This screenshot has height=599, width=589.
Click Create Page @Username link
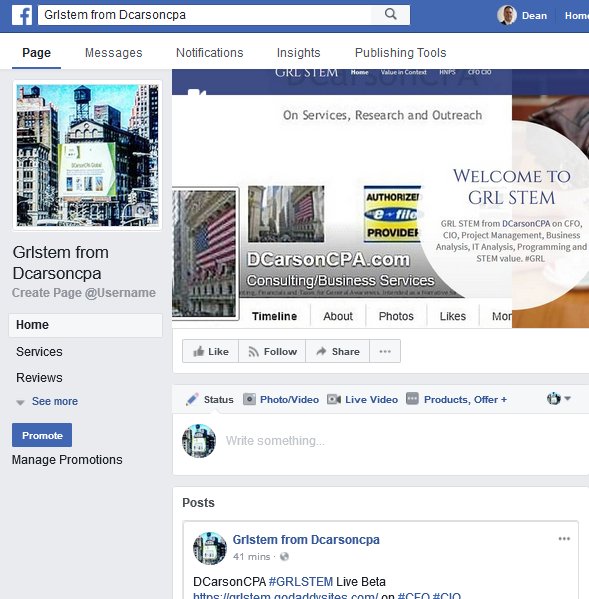pos(84,293)
